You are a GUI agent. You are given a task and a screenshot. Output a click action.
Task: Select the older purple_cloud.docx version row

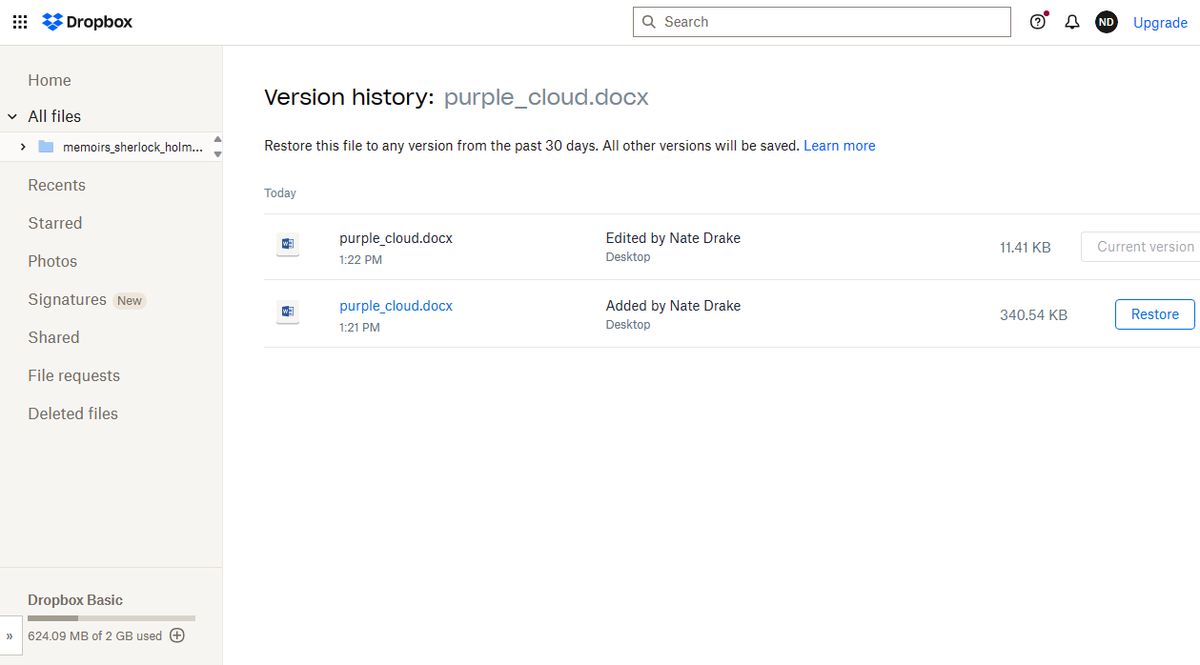point(396,306)
